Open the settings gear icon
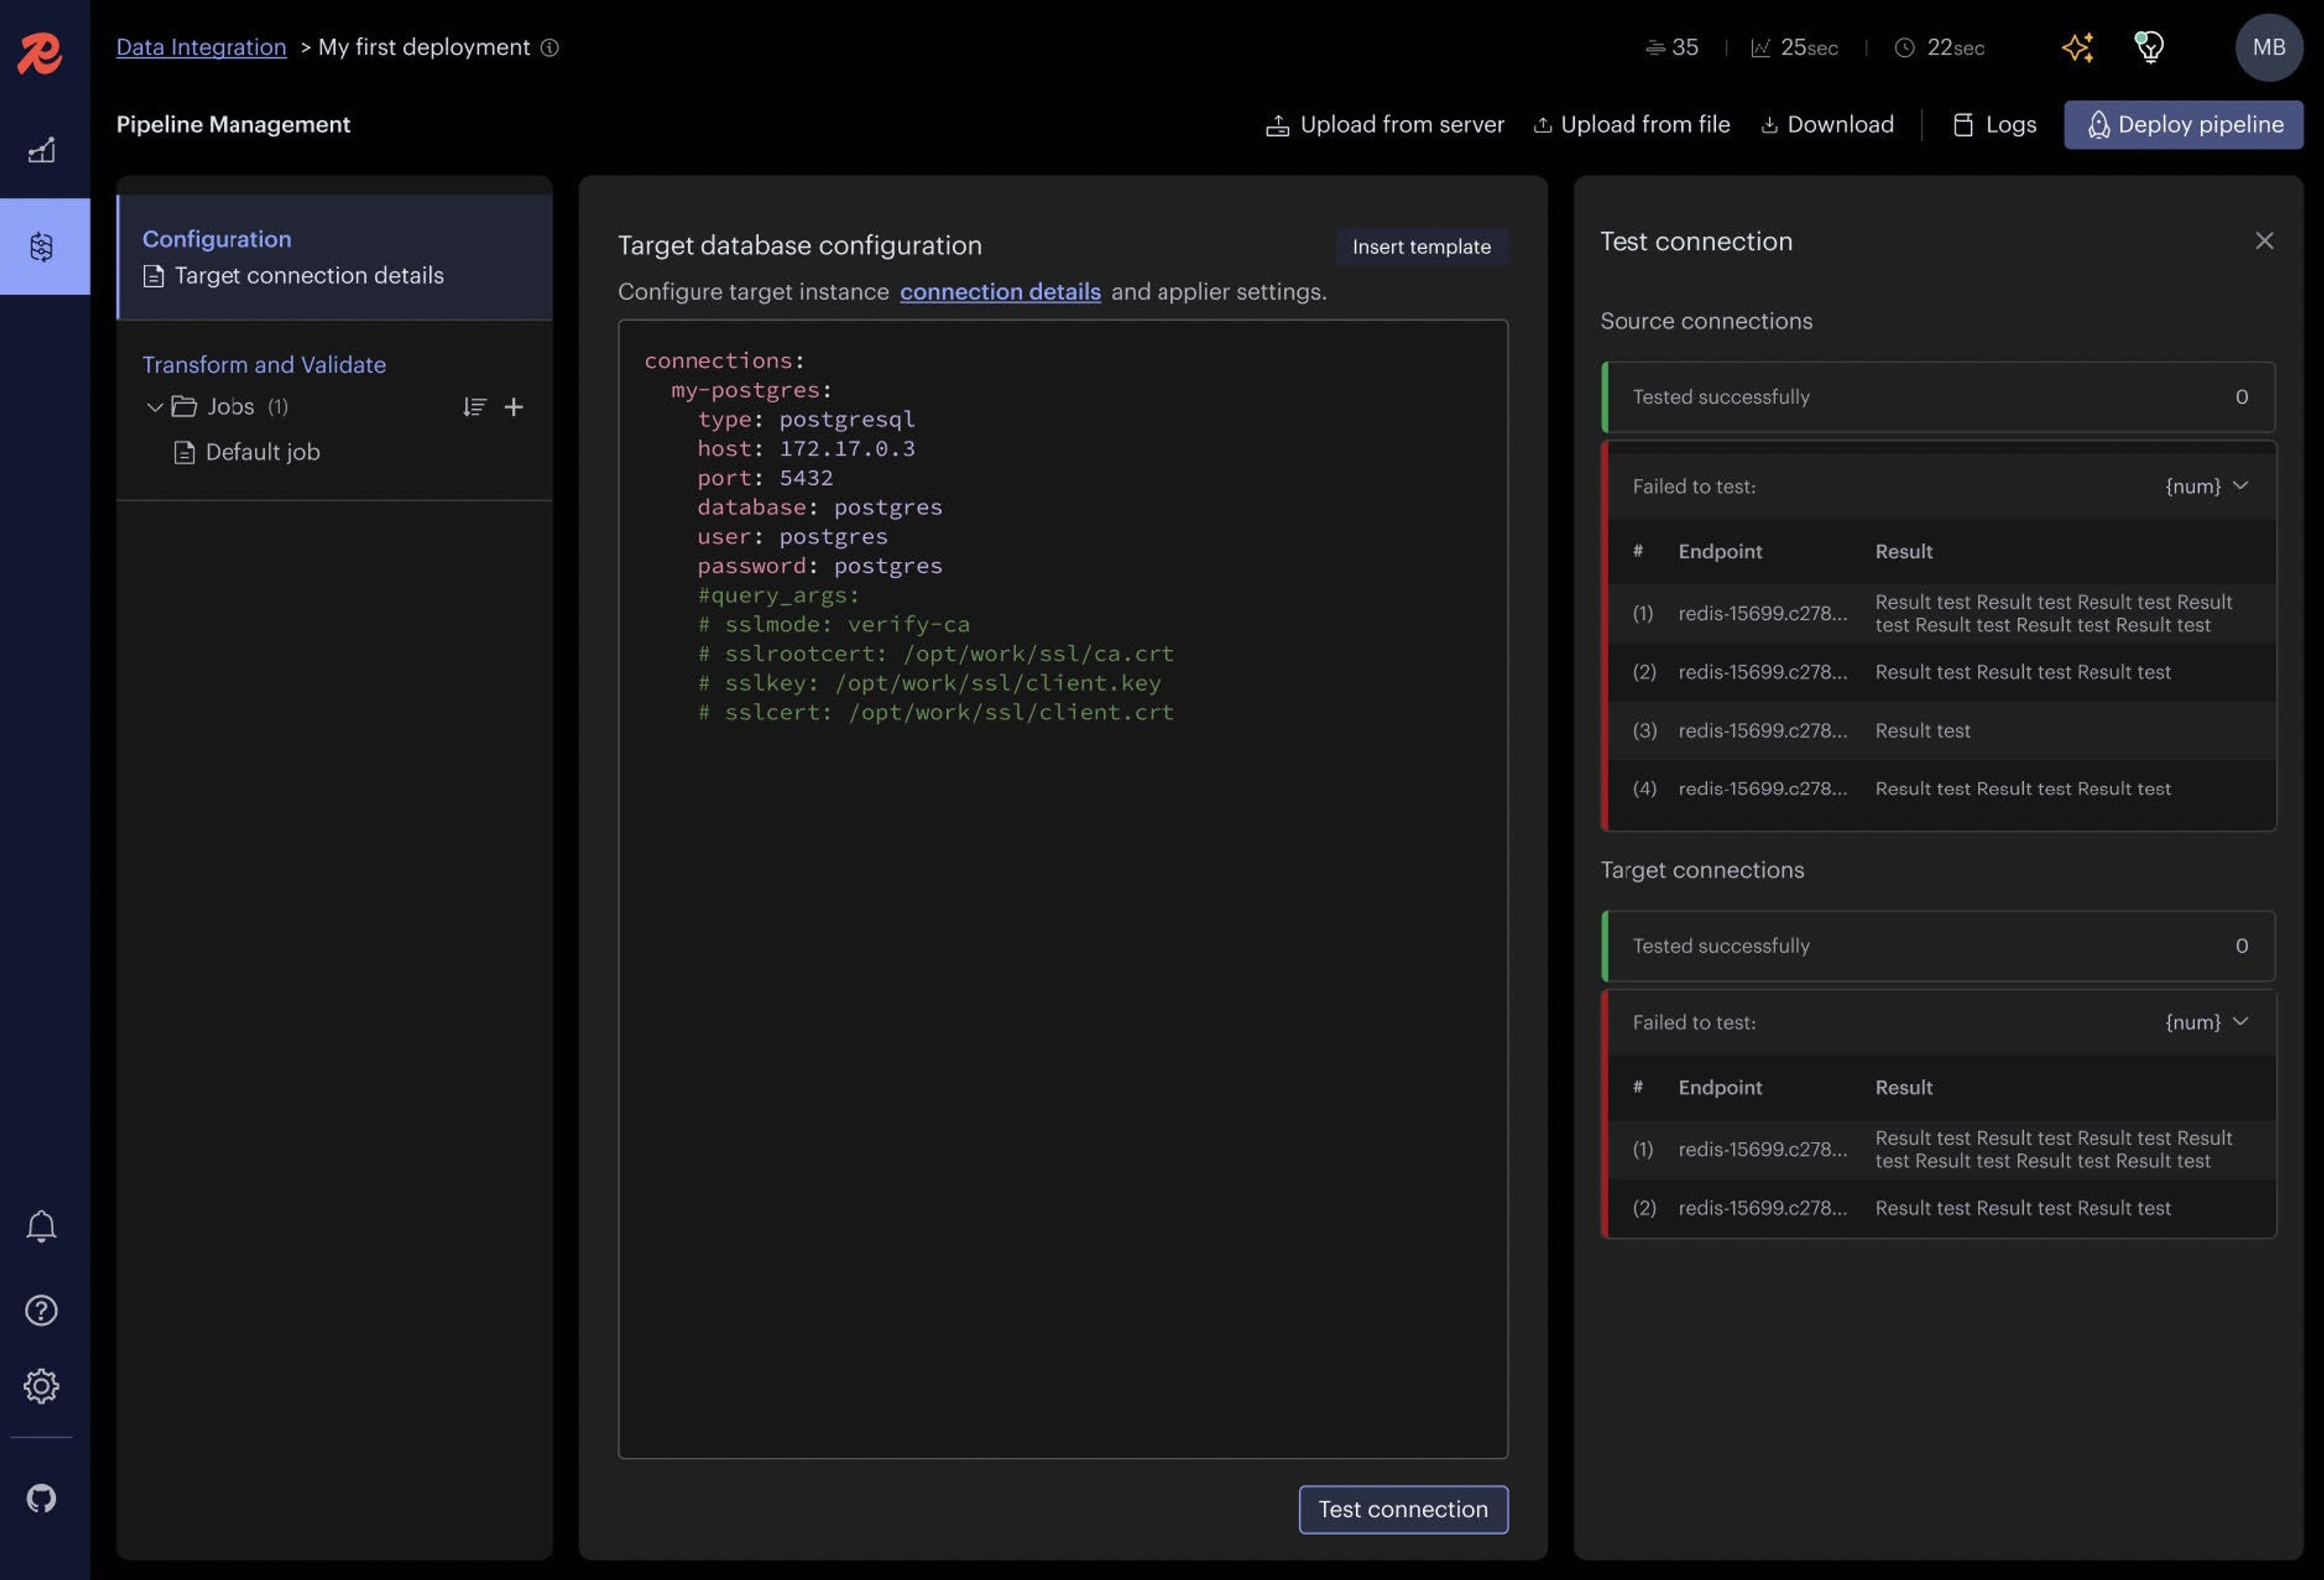Screen dimensions: 2324x1580 pos(41,1386)
